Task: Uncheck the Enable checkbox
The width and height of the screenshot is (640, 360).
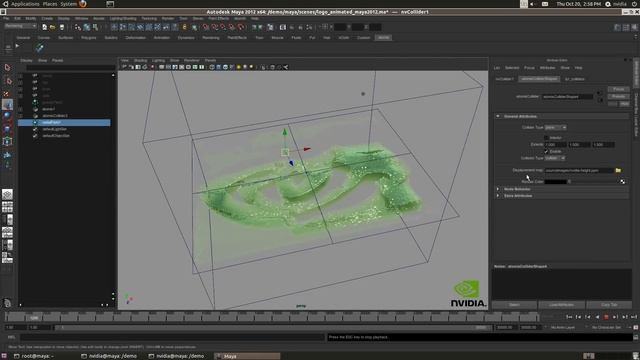Action: coord(546,151)
